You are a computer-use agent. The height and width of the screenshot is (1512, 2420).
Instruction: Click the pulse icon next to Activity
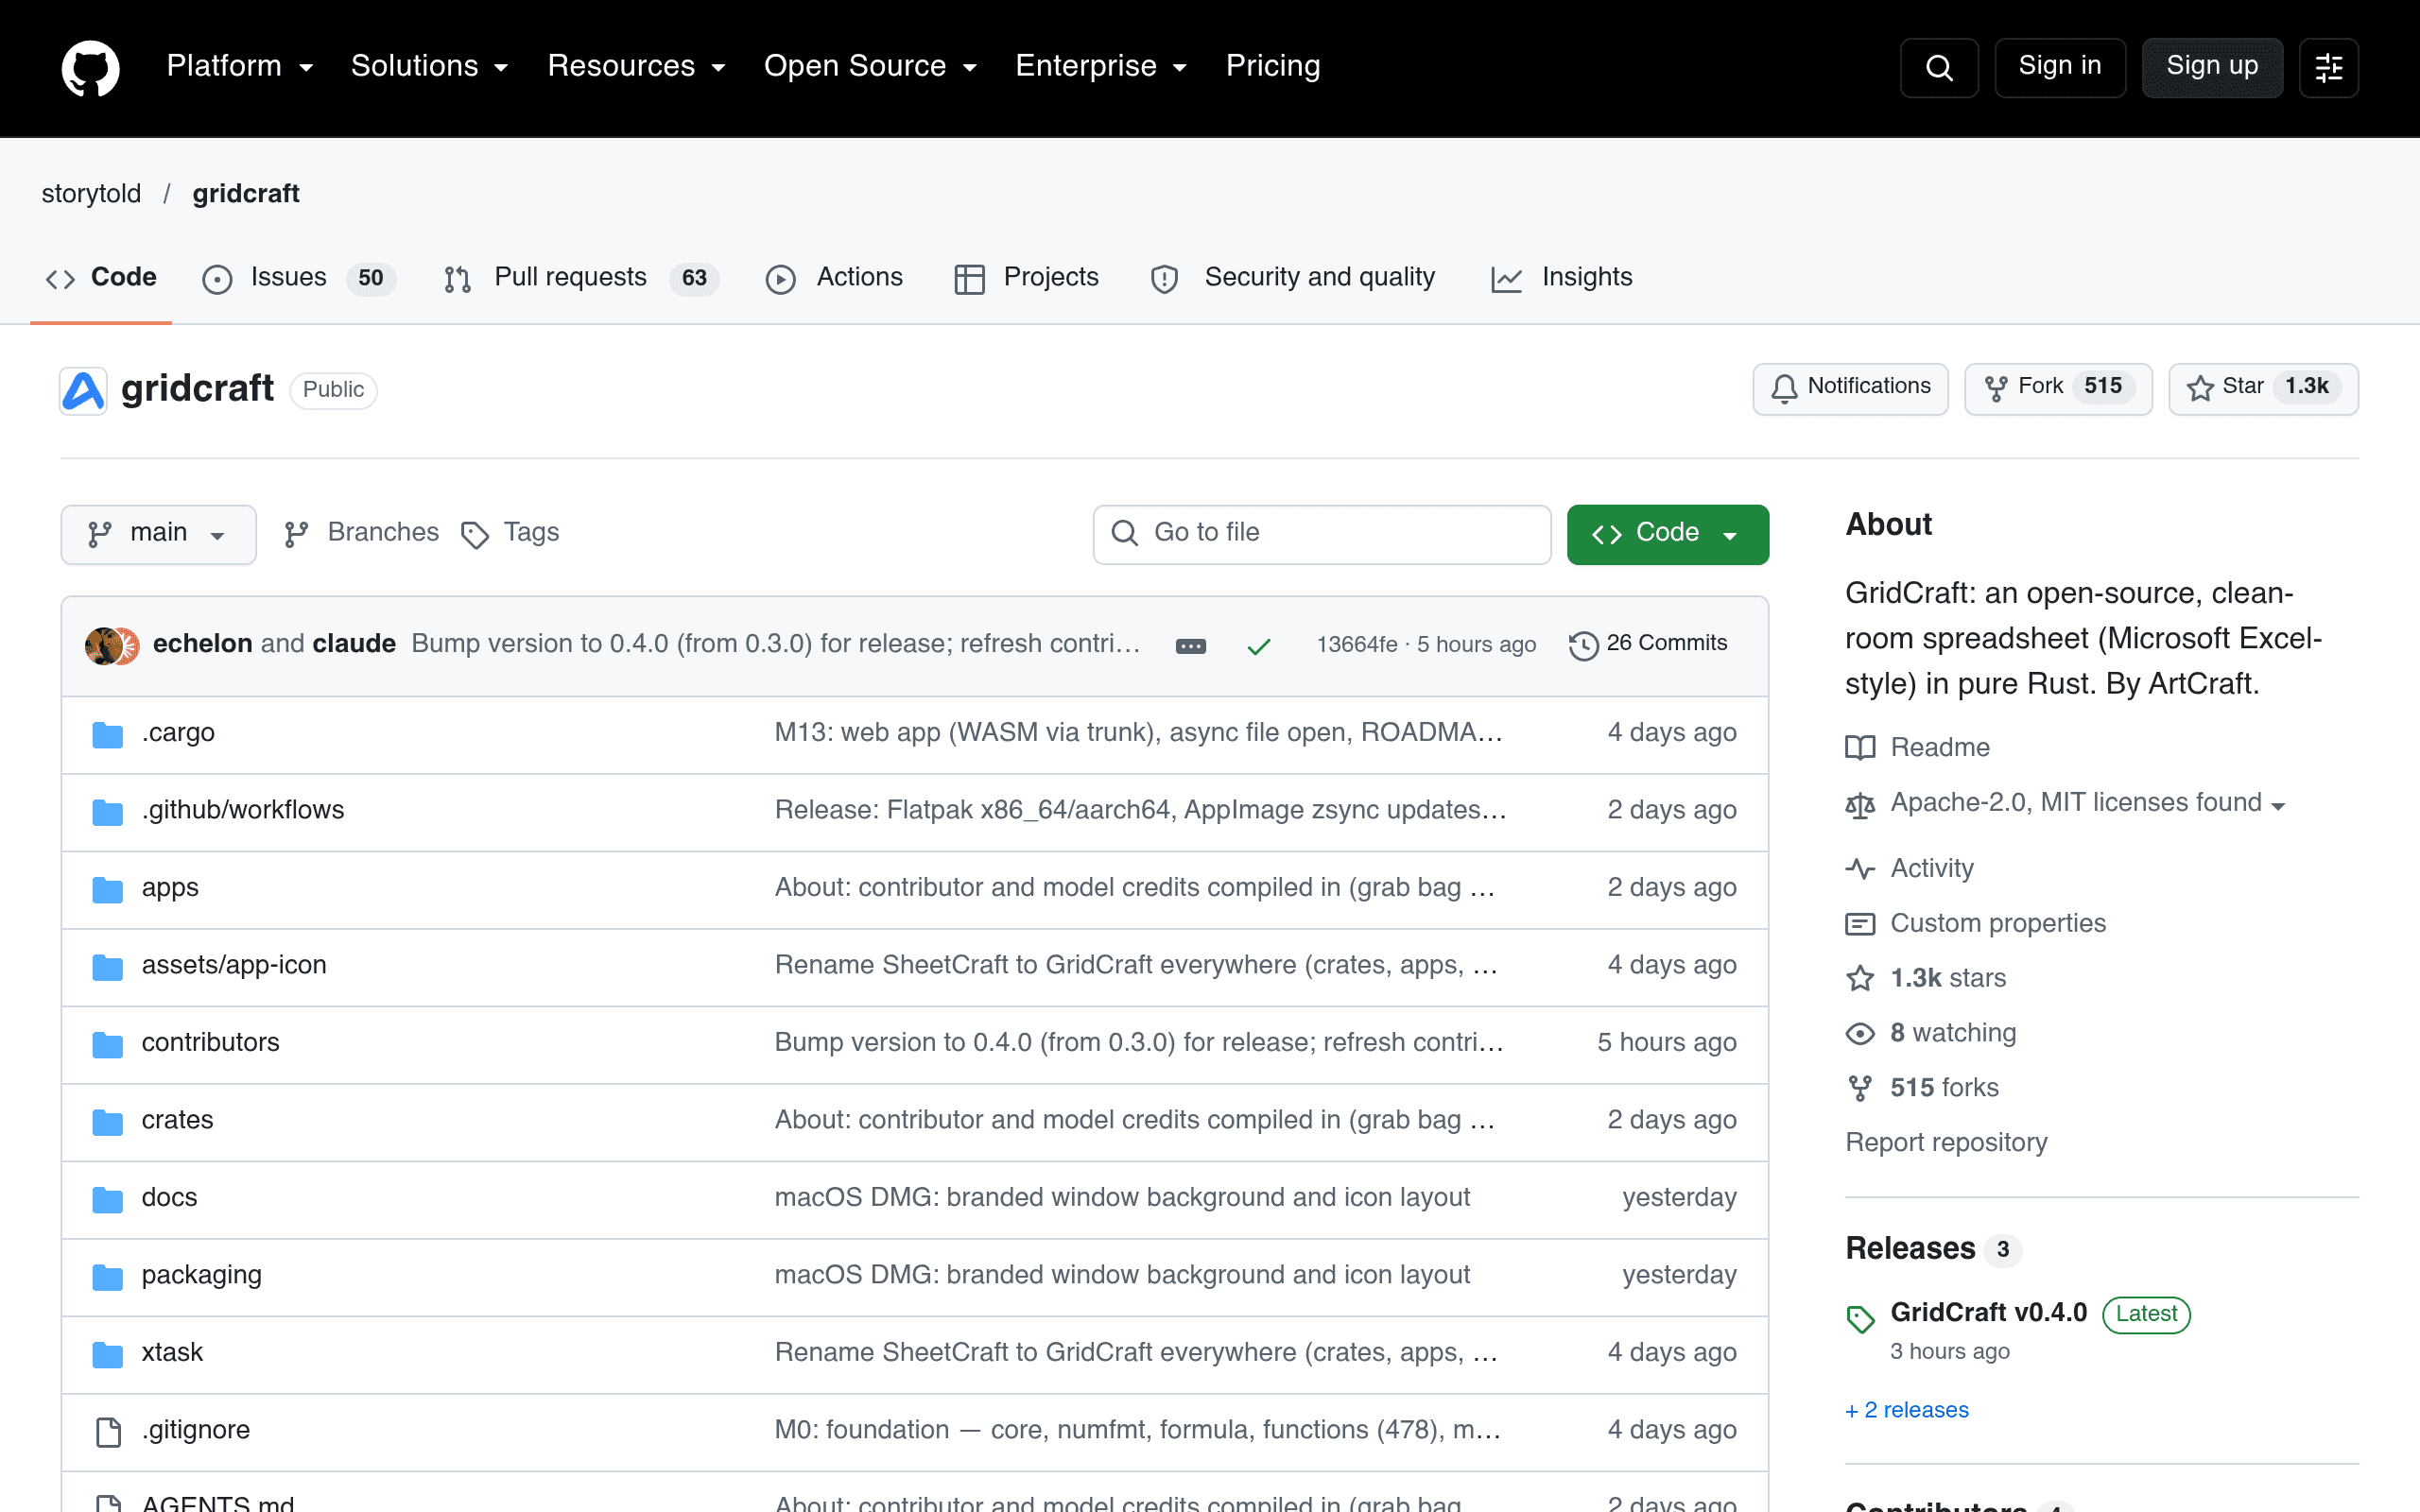[x=1860, y=868]
